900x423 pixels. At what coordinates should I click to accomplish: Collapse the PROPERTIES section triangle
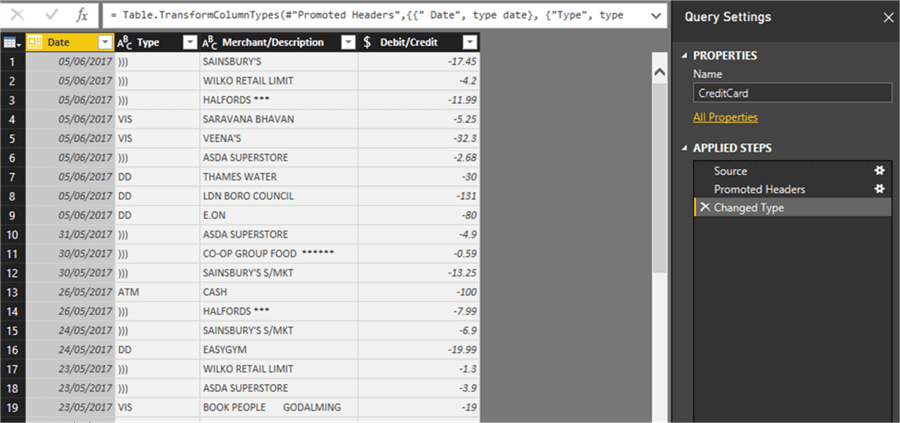coord(684,56)
